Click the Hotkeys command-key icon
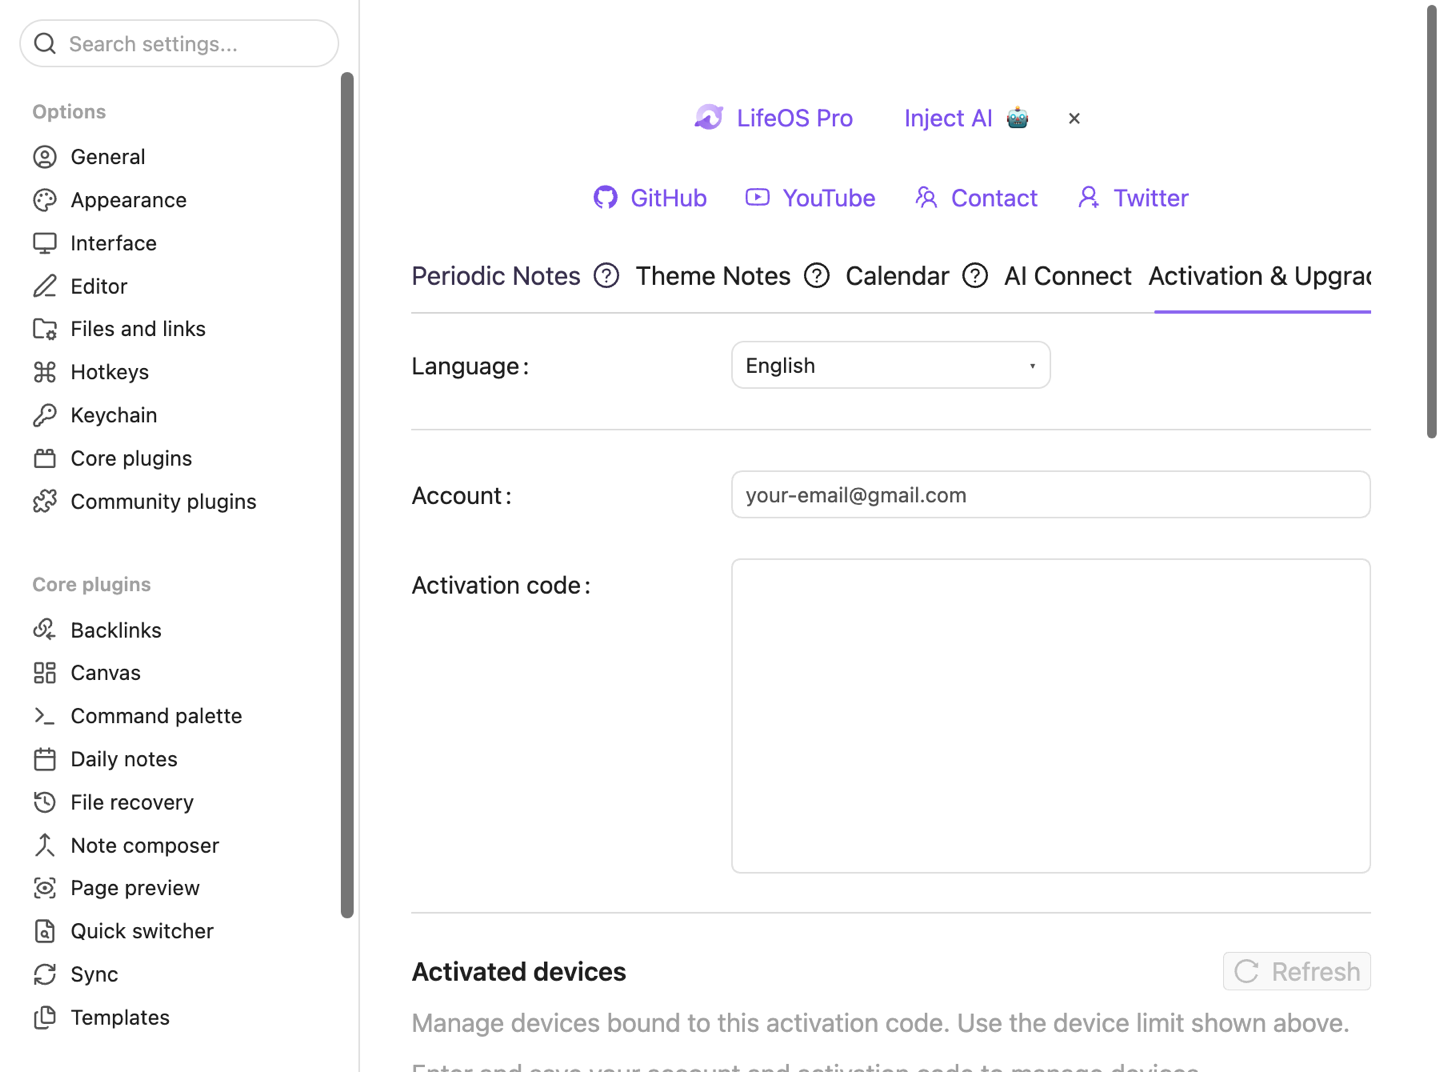The image size is (1440, 1072). (45, 372)
